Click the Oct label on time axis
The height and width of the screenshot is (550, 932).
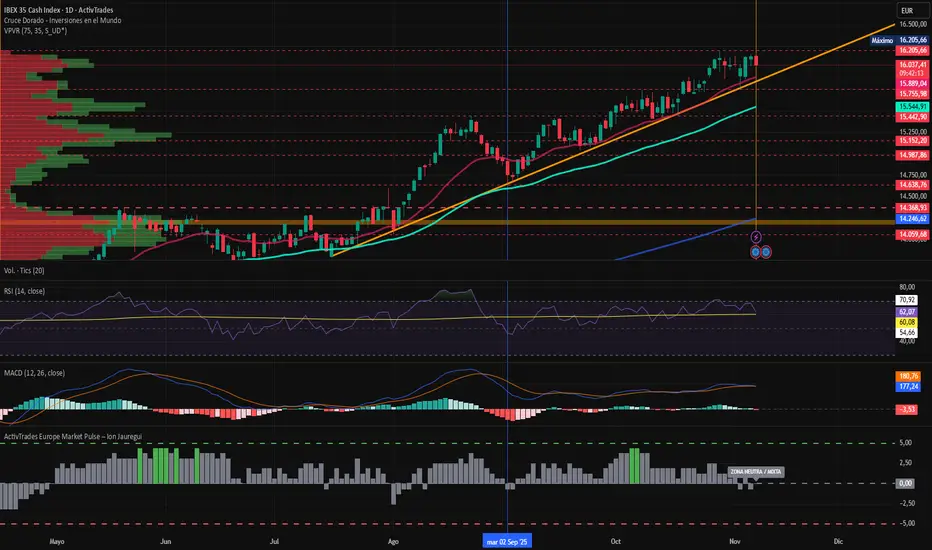[616, 542]
